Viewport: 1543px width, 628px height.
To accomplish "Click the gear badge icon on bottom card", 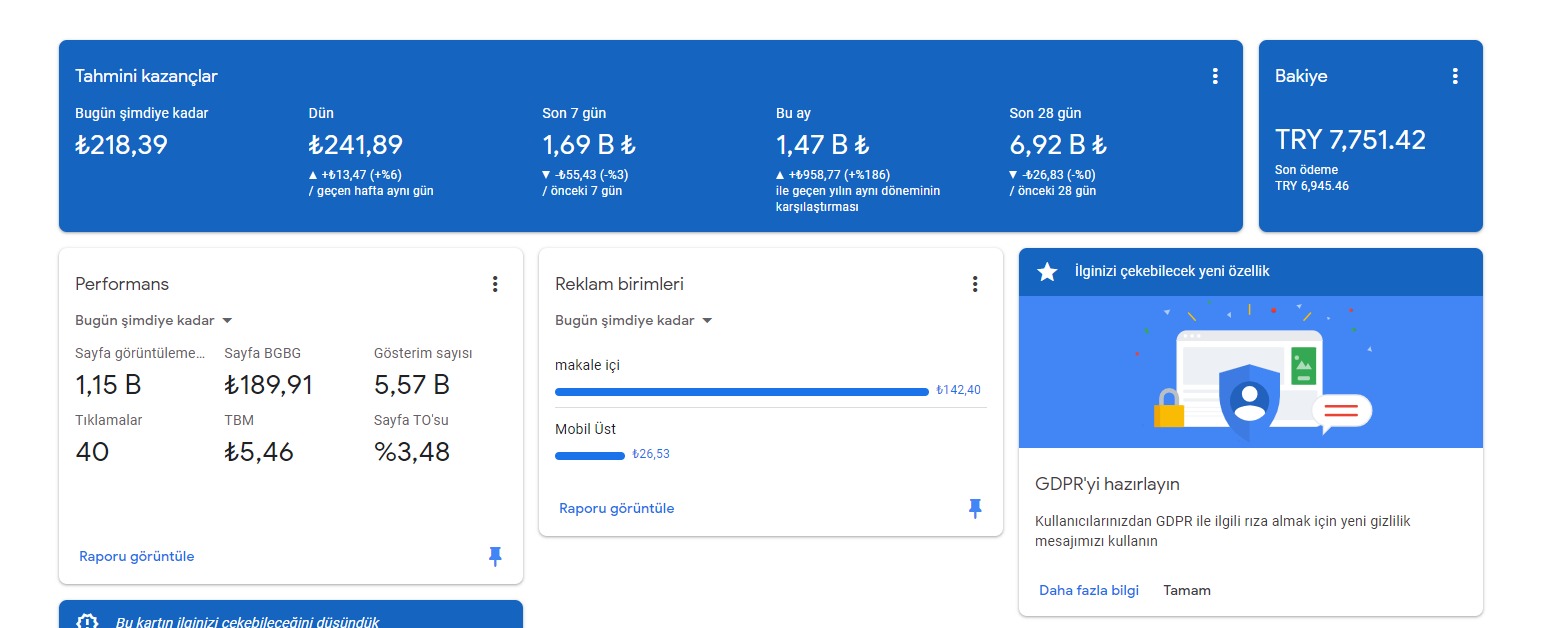I will click(88, 620).
